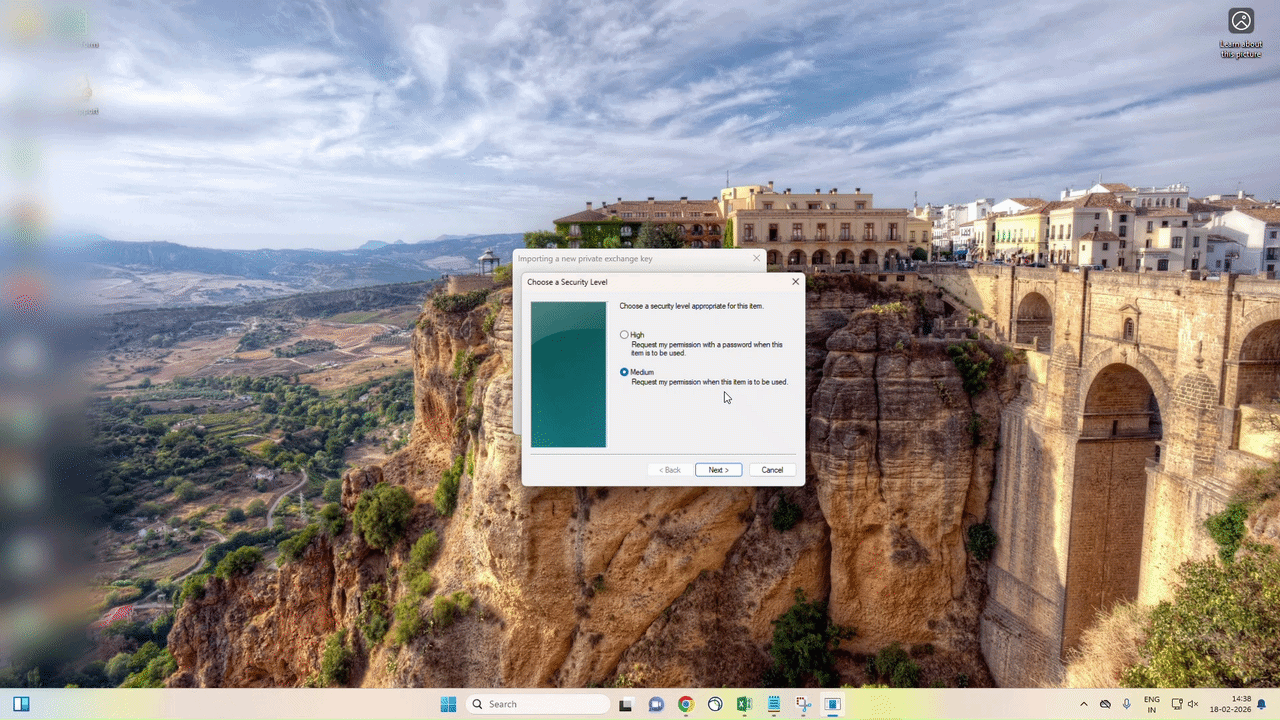Open Google Chrome from the taskbar

point(686,704)
